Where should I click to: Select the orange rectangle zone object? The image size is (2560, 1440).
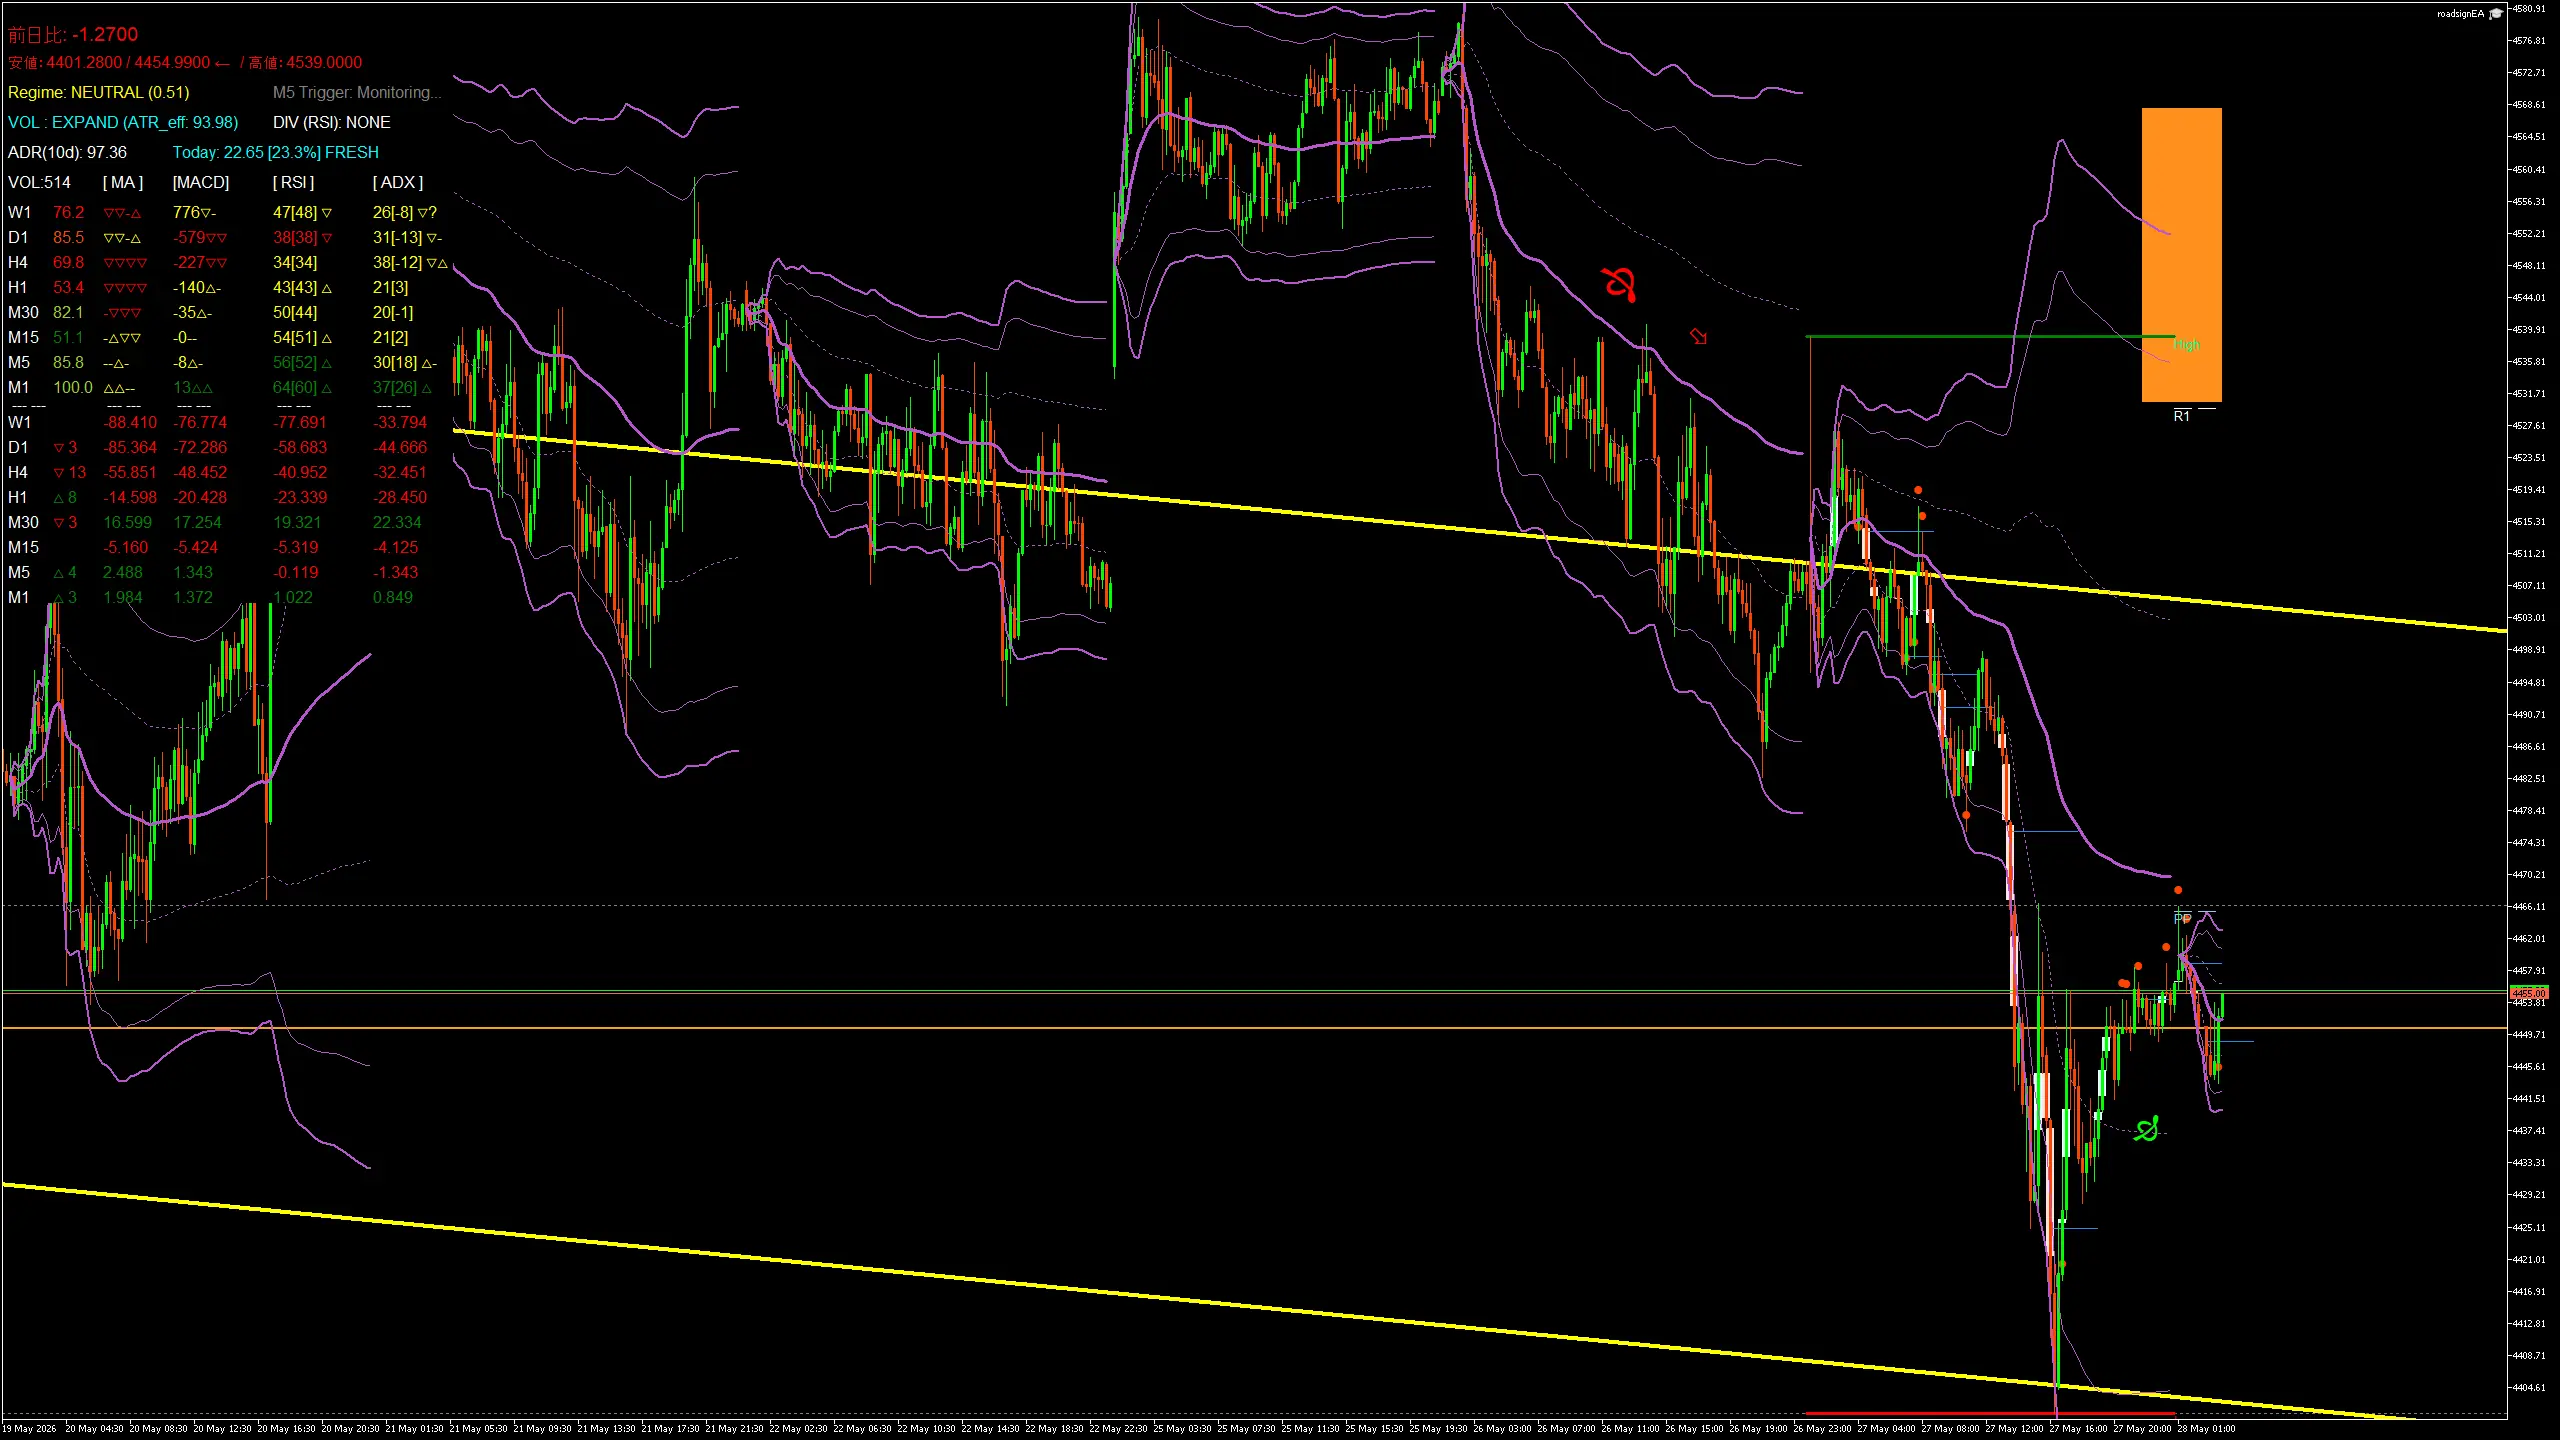pos(2181,255)
